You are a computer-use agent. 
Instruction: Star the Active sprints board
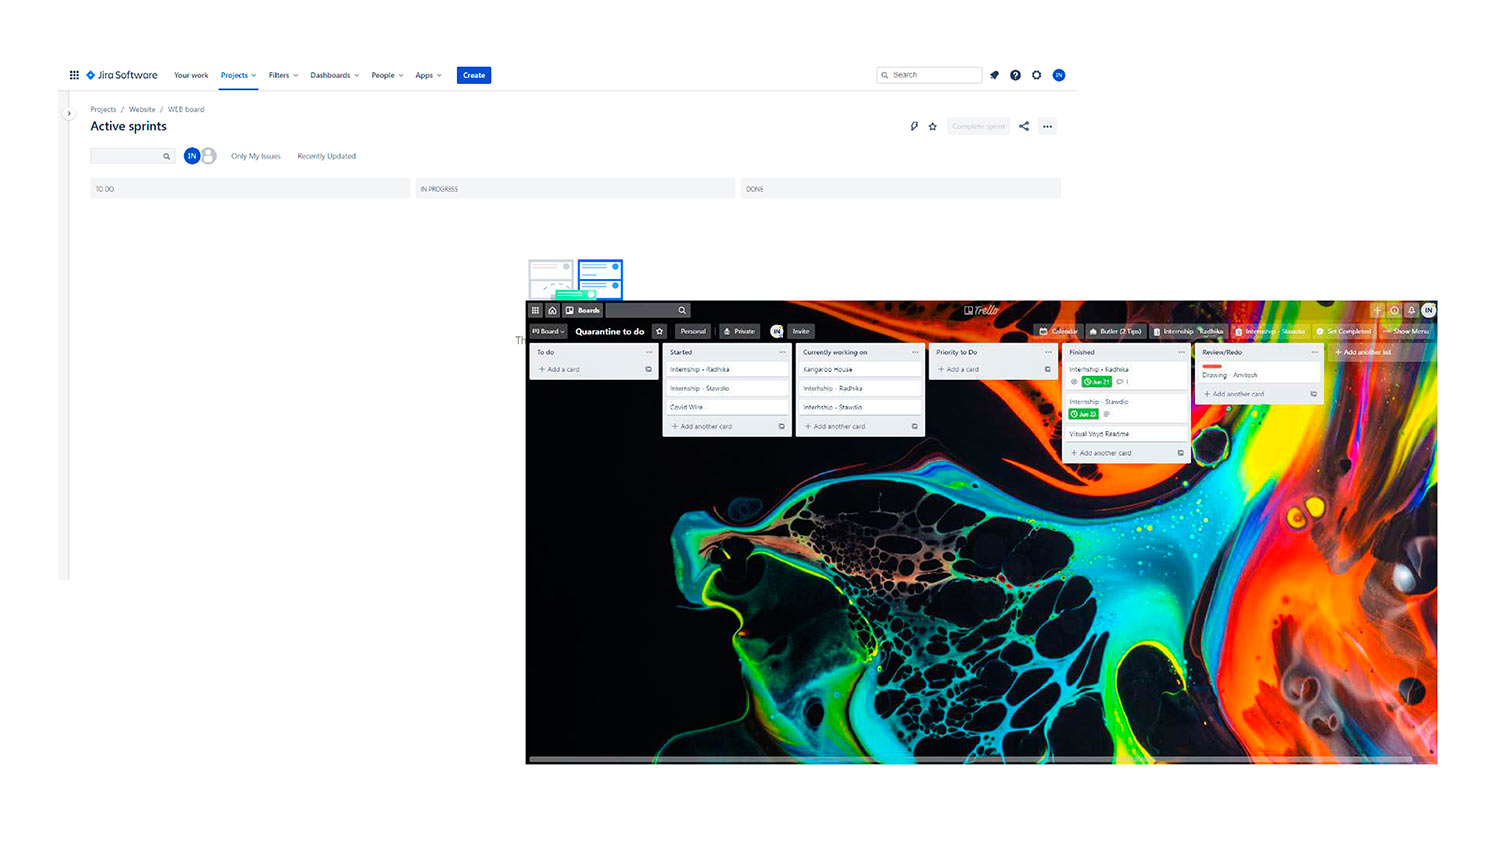(933, 127)
